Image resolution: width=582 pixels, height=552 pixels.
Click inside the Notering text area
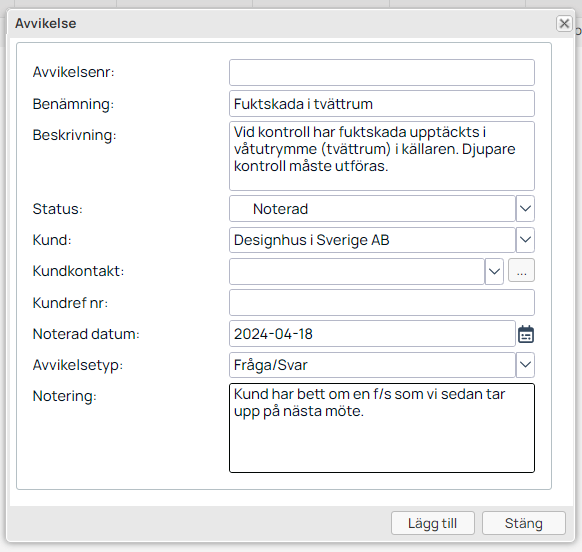382,428
